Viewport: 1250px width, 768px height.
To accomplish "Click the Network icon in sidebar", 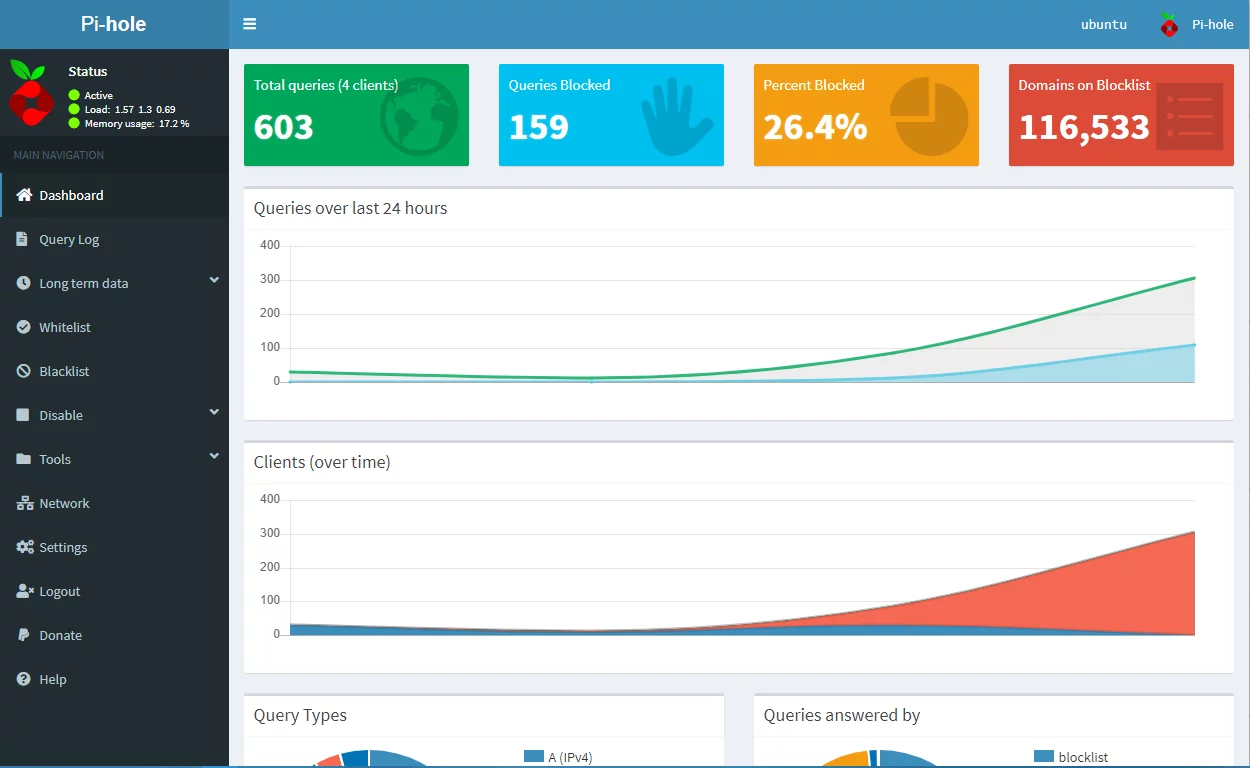I will 24,503.
